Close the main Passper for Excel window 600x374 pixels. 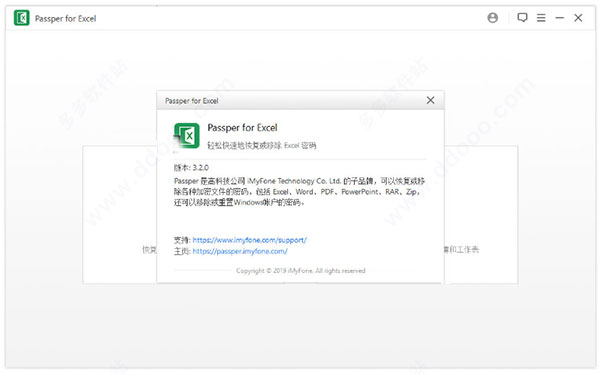pos(578,18)
